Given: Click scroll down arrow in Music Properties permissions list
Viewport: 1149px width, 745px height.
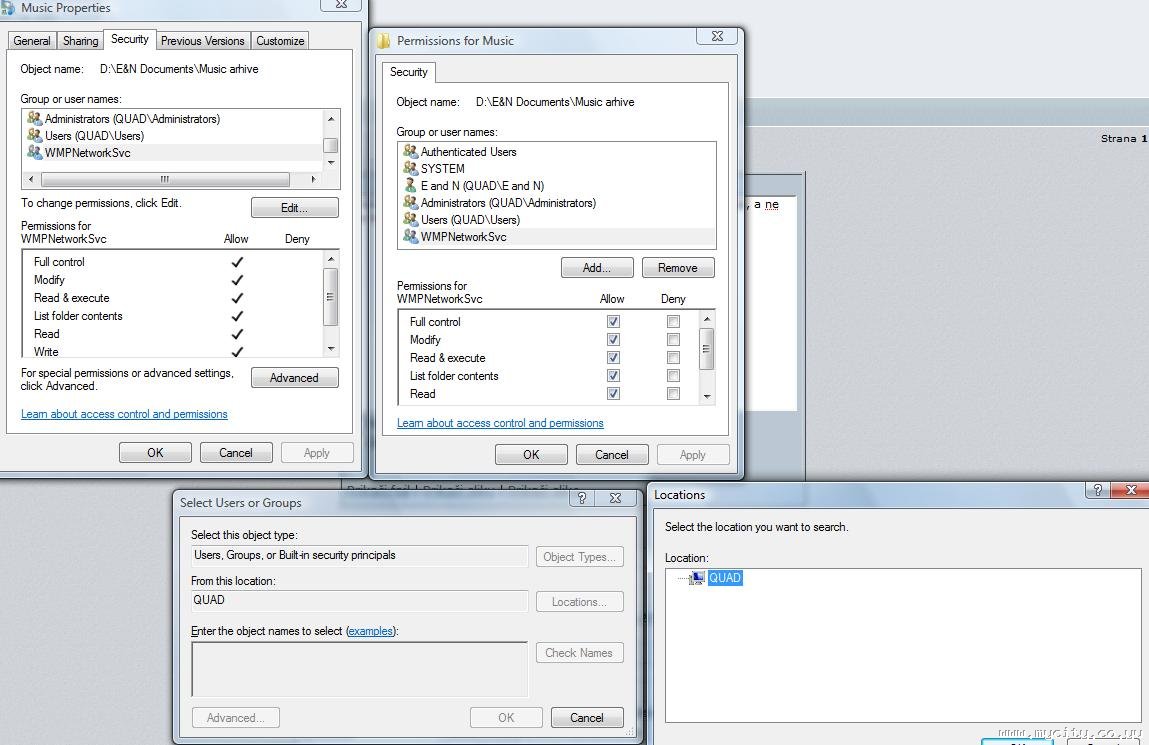Looking at the screenshot, I should tap(331, 349).
